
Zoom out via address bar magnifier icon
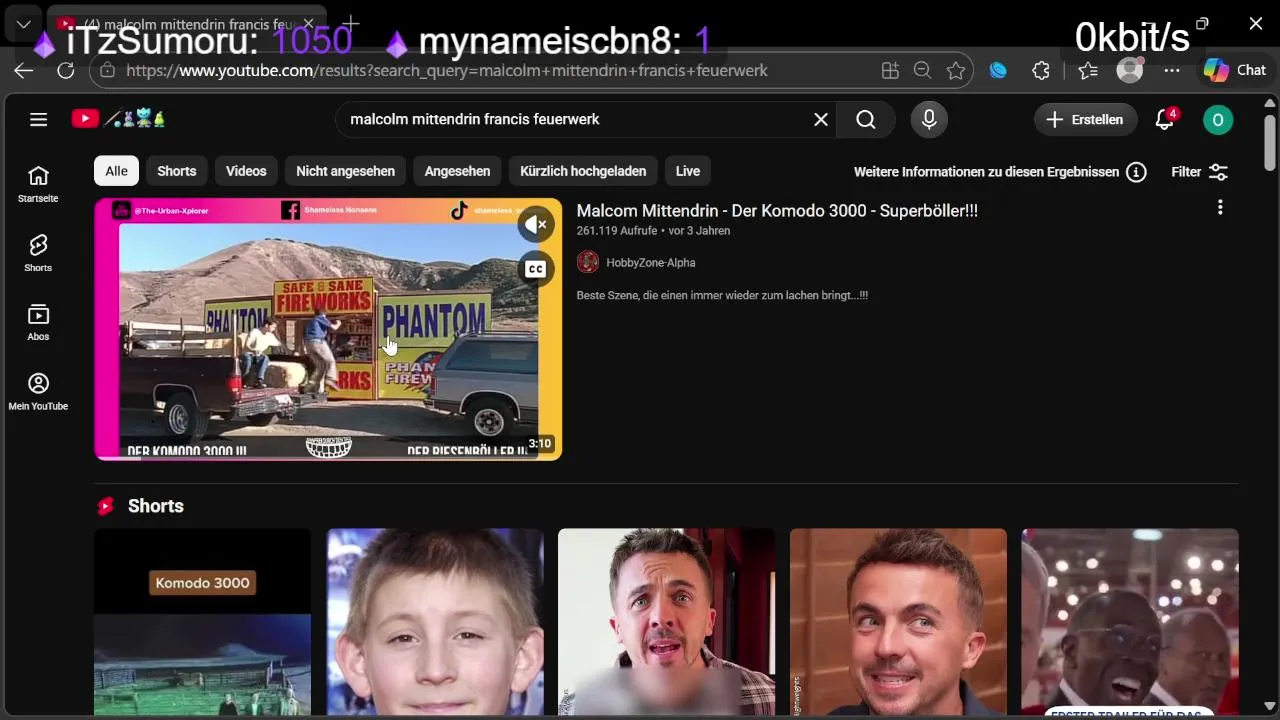coord(922,71)
